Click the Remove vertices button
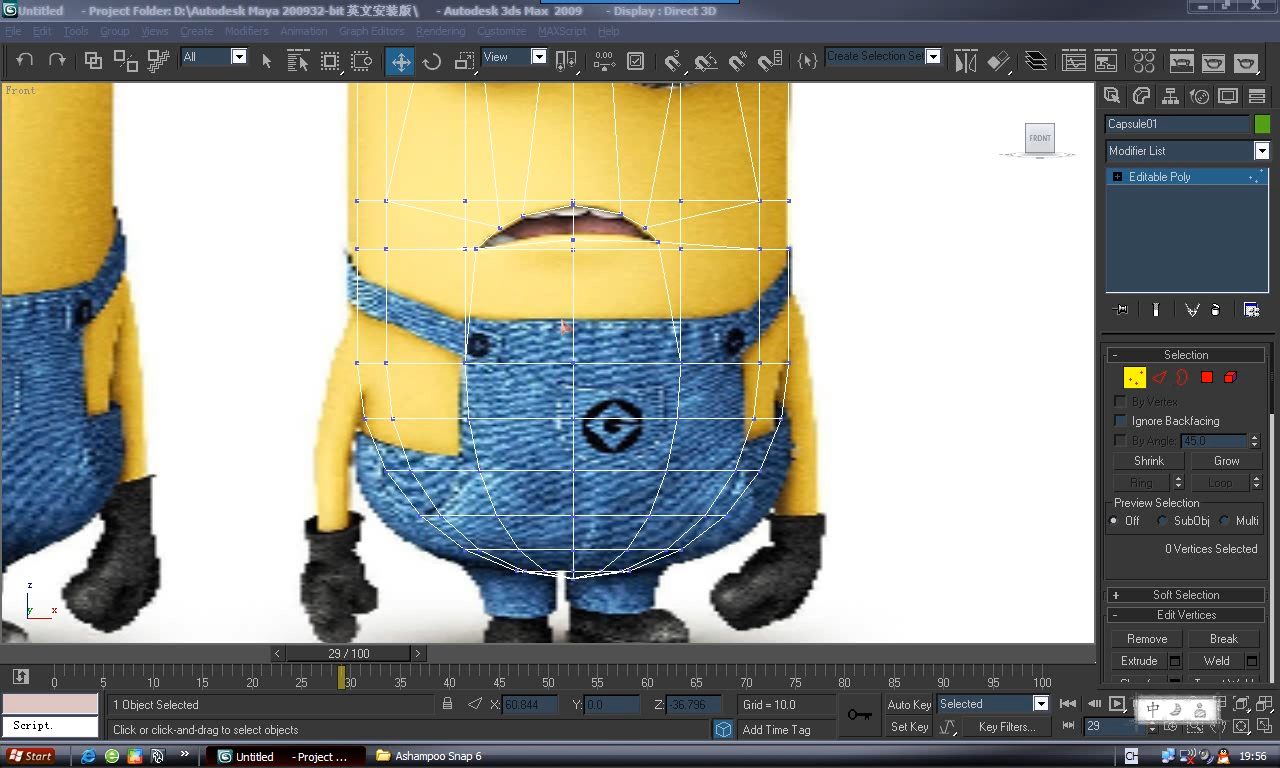 (1147, 639)
